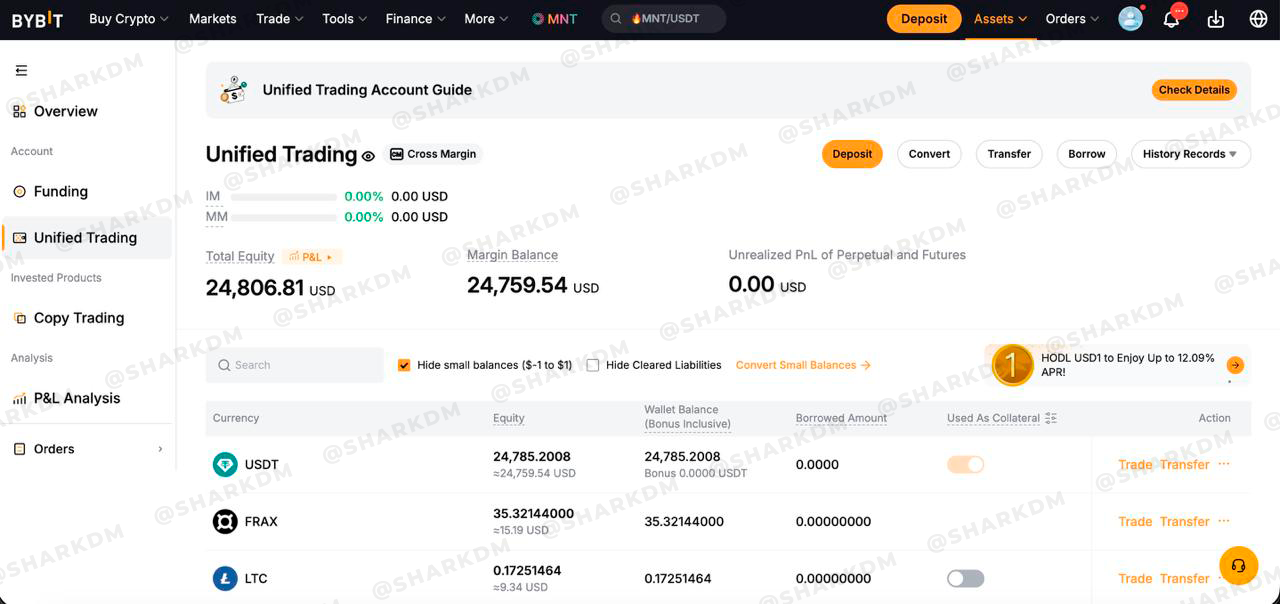1280x604 pixels.
Task: Expand the Finance dropdown menu
Action: pos(416,19)
